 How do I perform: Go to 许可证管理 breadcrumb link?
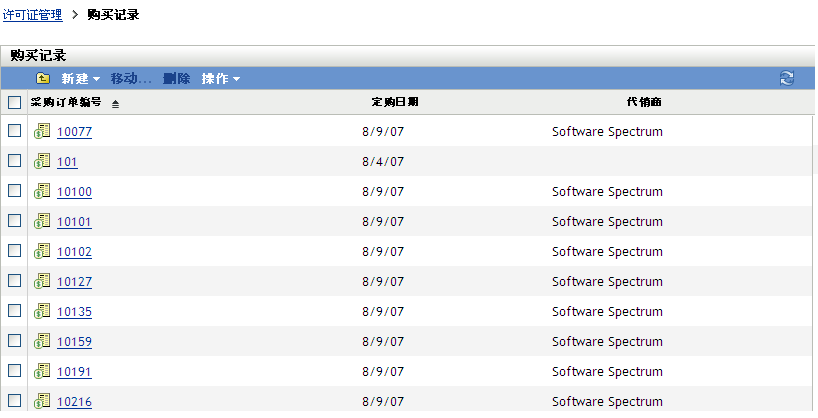[33, 15]
